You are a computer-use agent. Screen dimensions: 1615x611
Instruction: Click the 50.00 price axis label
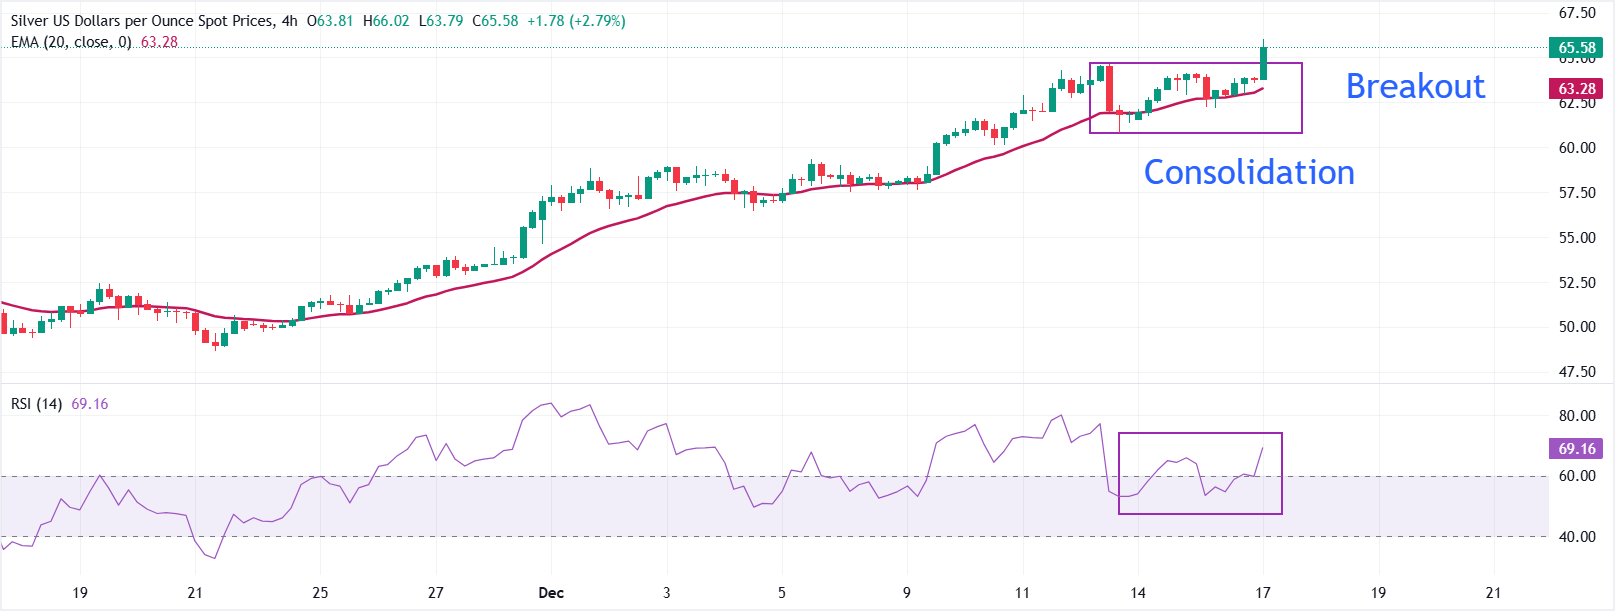click(x=1577, y=327)
